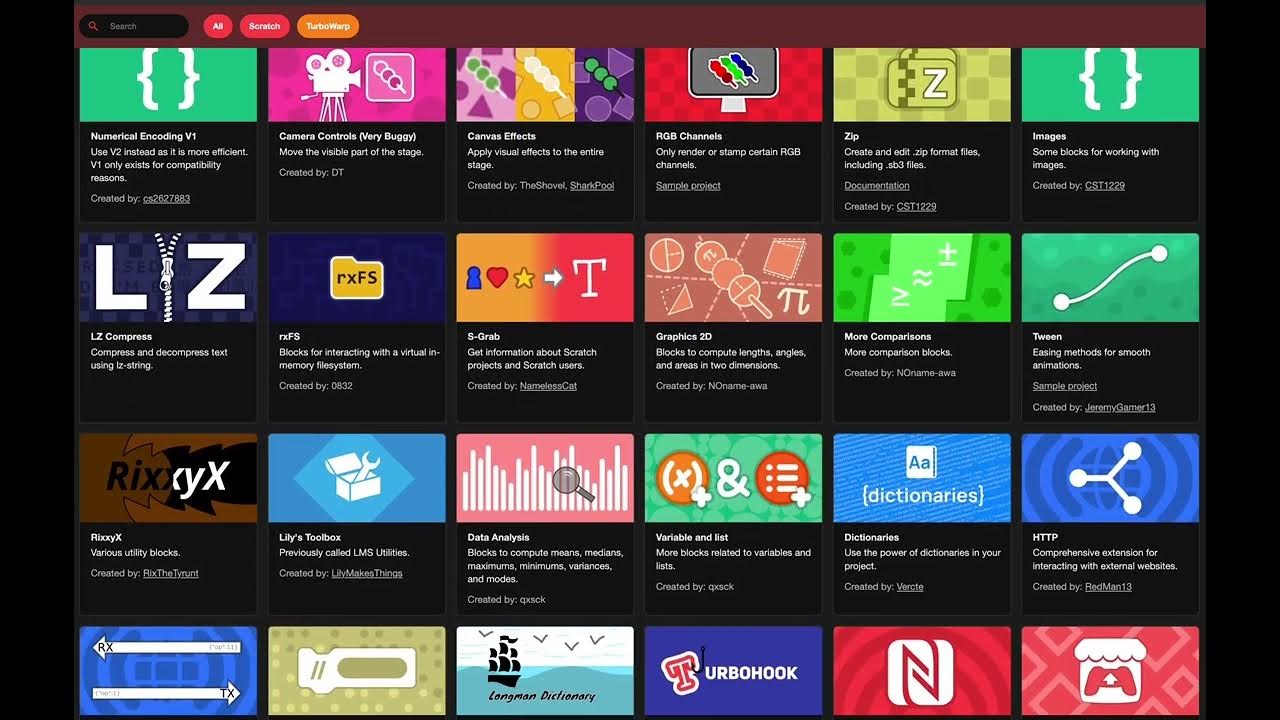Open LilyMakesThings creator link
This screenshot has height=720, width=1280.
click(x=367, y=574)
